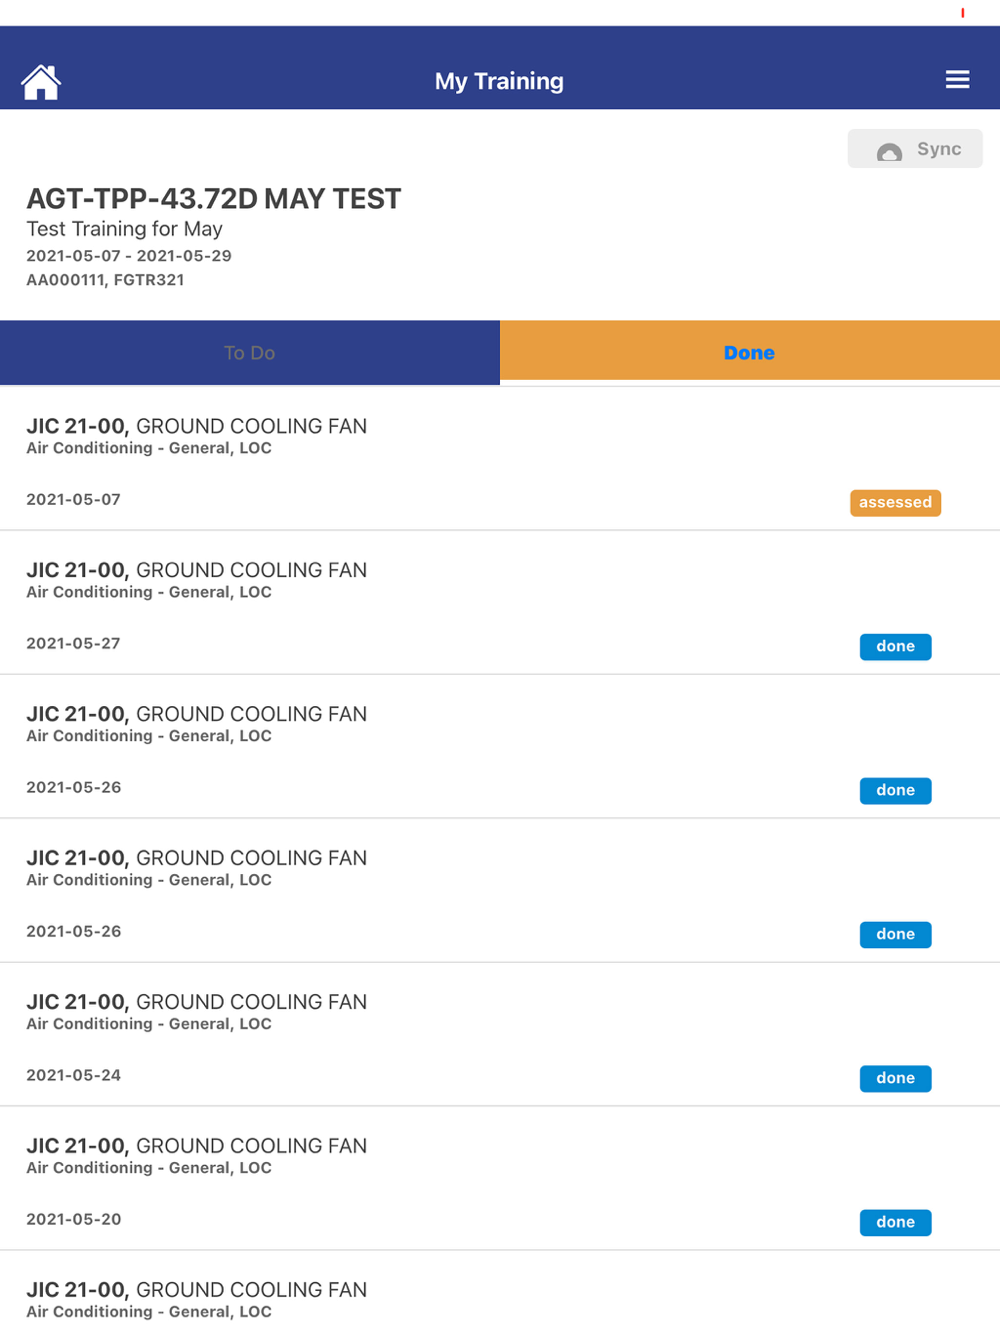This screenshot has width=1000, height=1334.
Task: Tap the cloud icon in Sync
Action: click(x=889, y=151)
